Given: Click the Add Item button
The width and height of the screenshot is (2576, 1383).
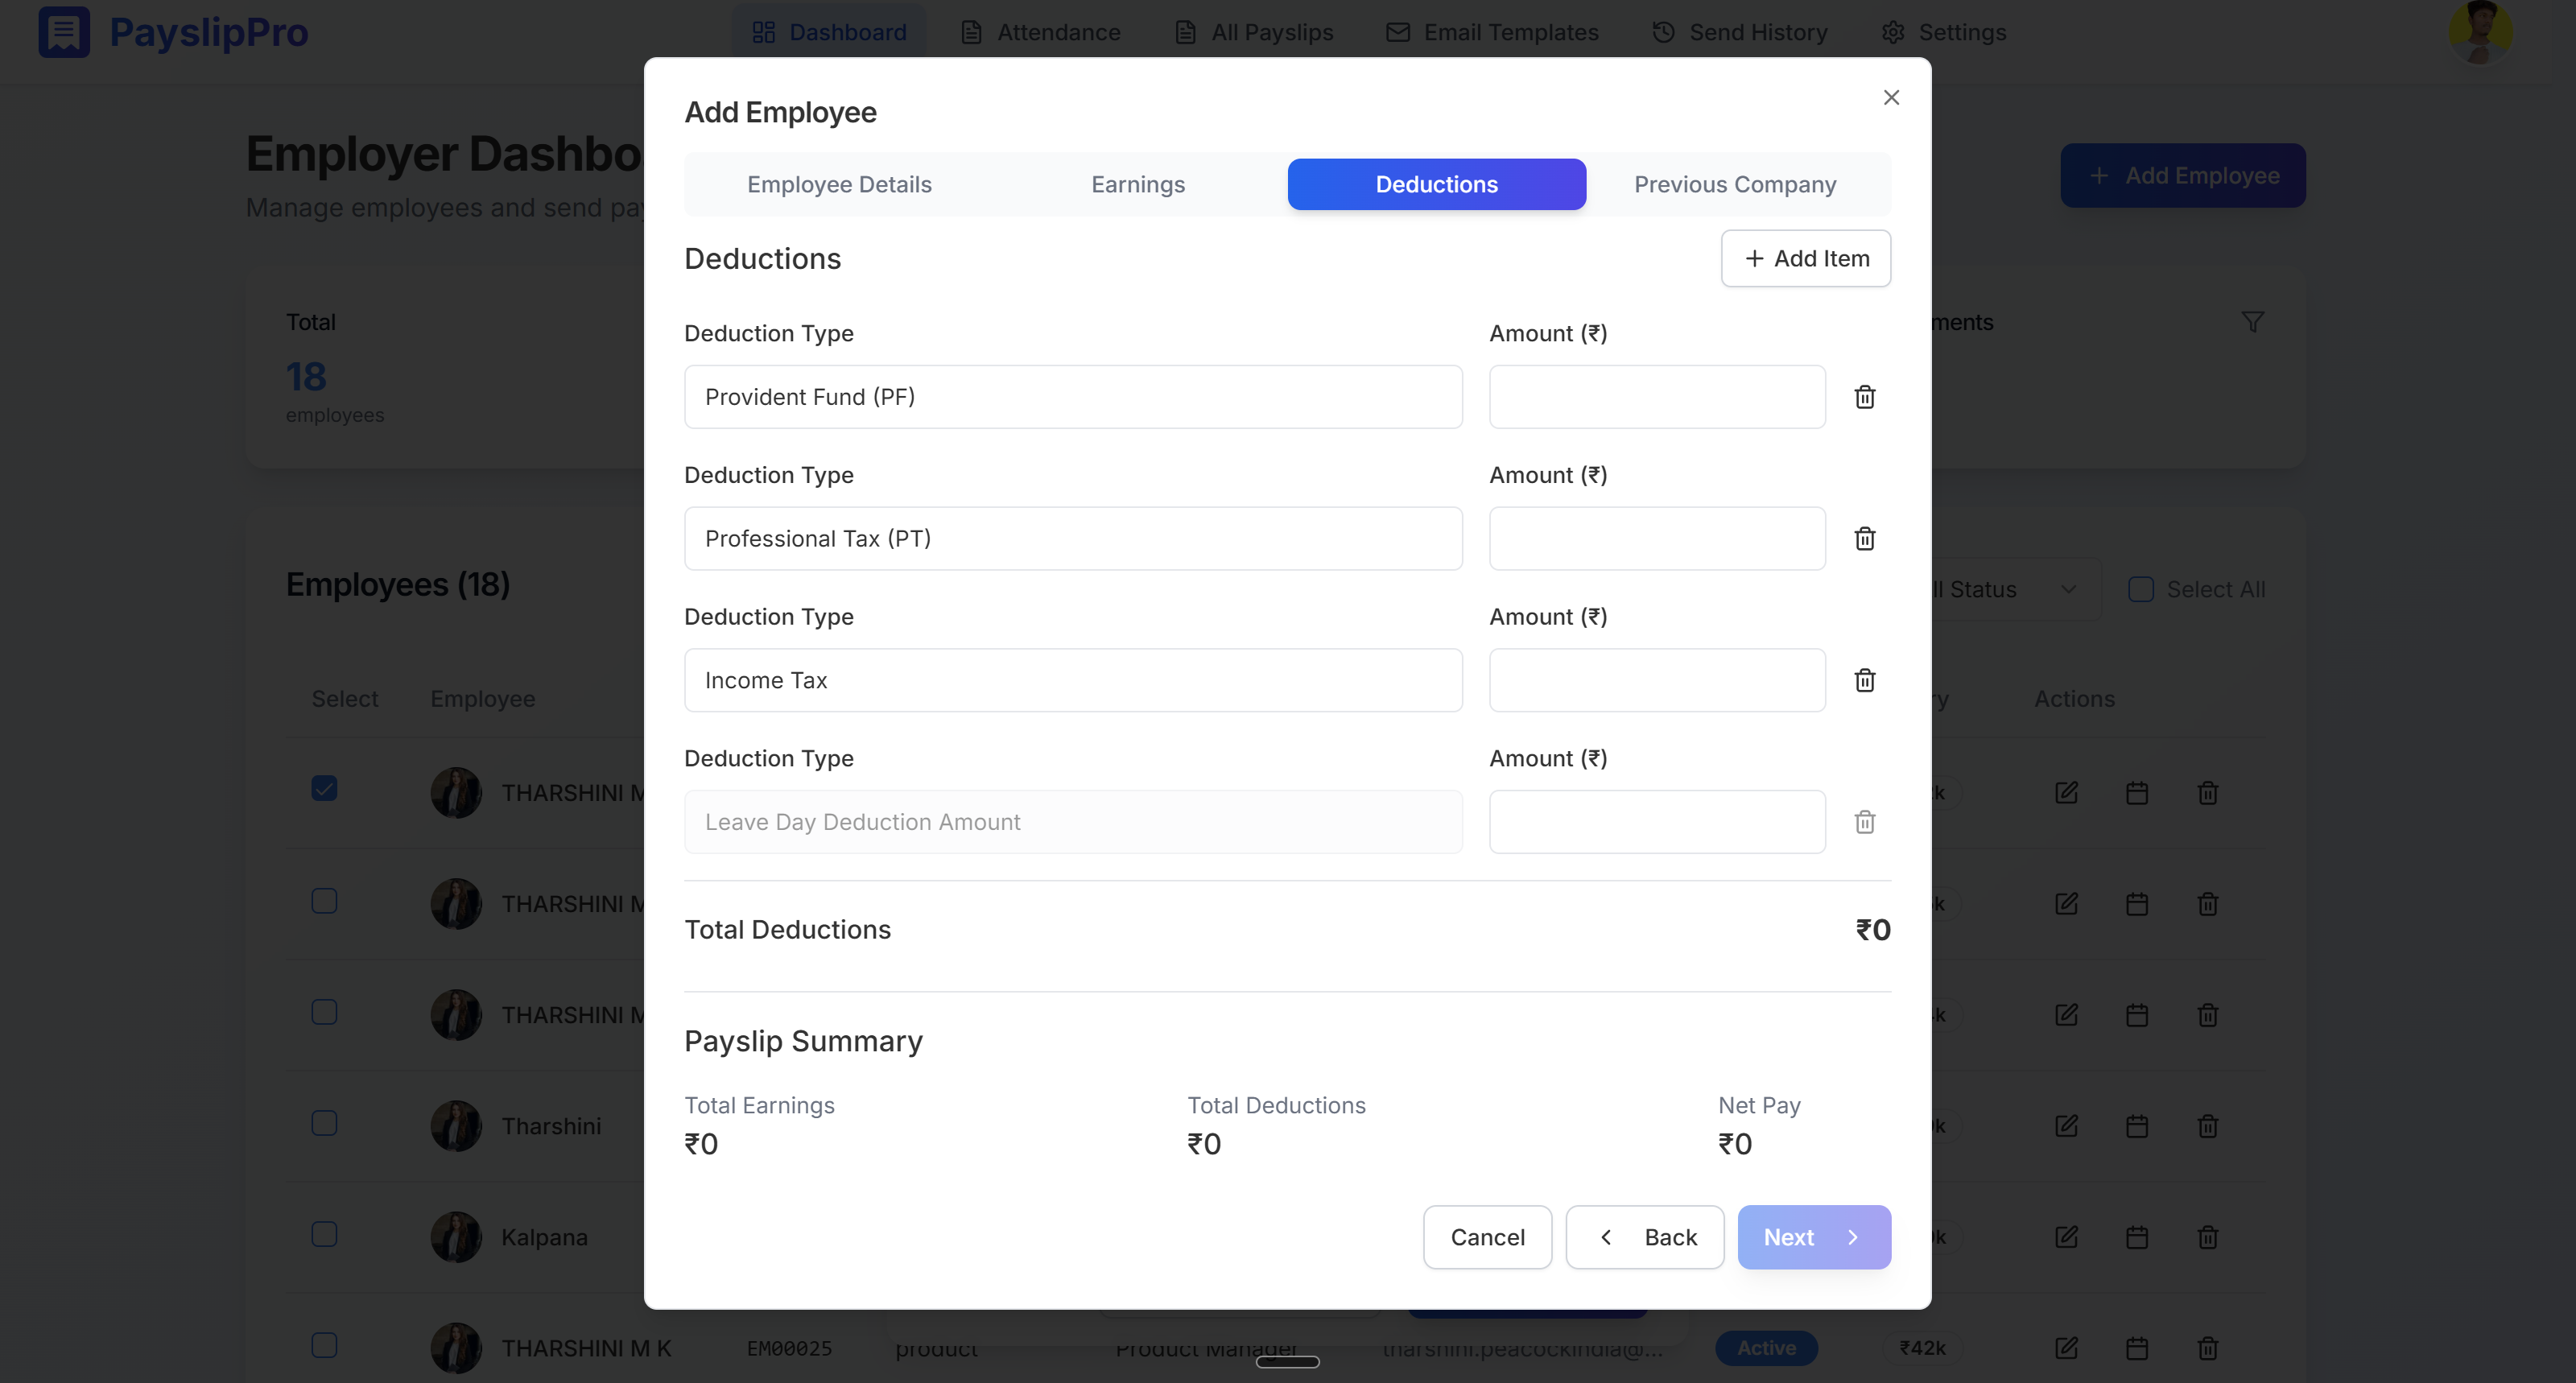Looking at the screenshot, I should pyautogui.click(x=1805, y=259).
